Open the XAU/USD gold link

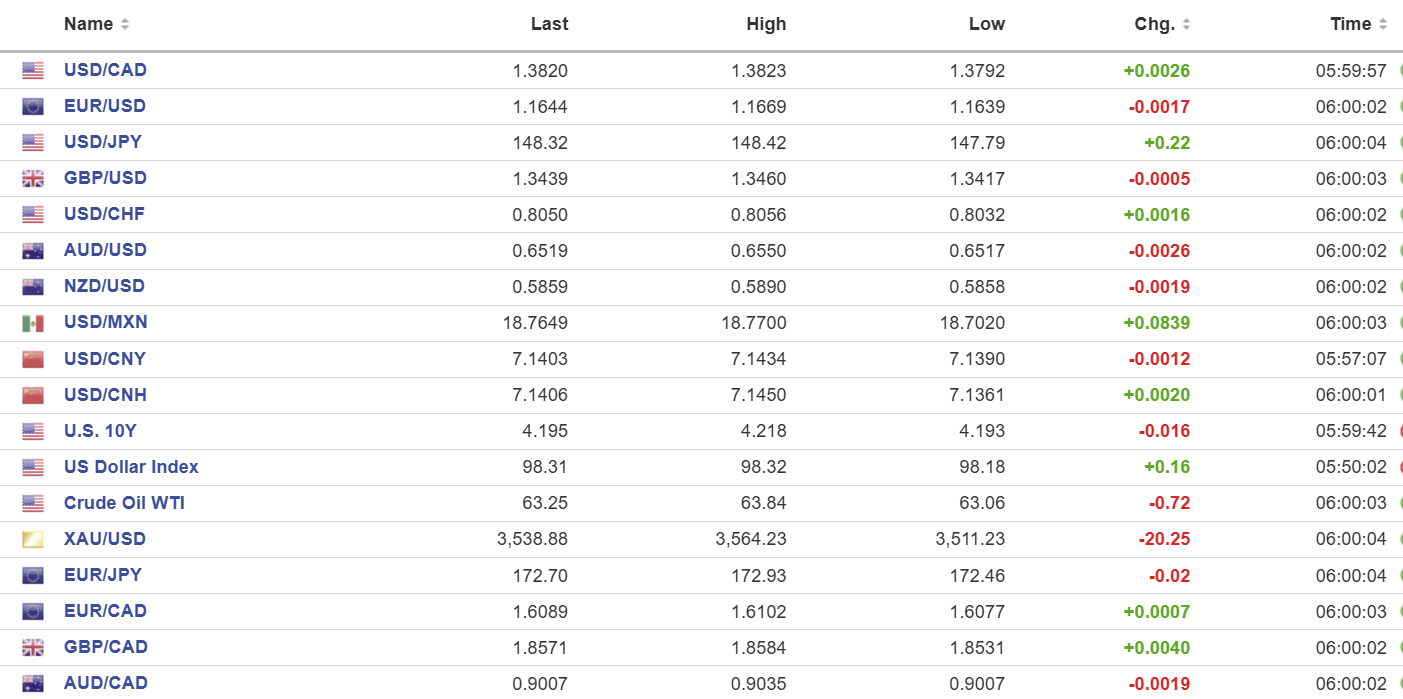coord(105,539)
